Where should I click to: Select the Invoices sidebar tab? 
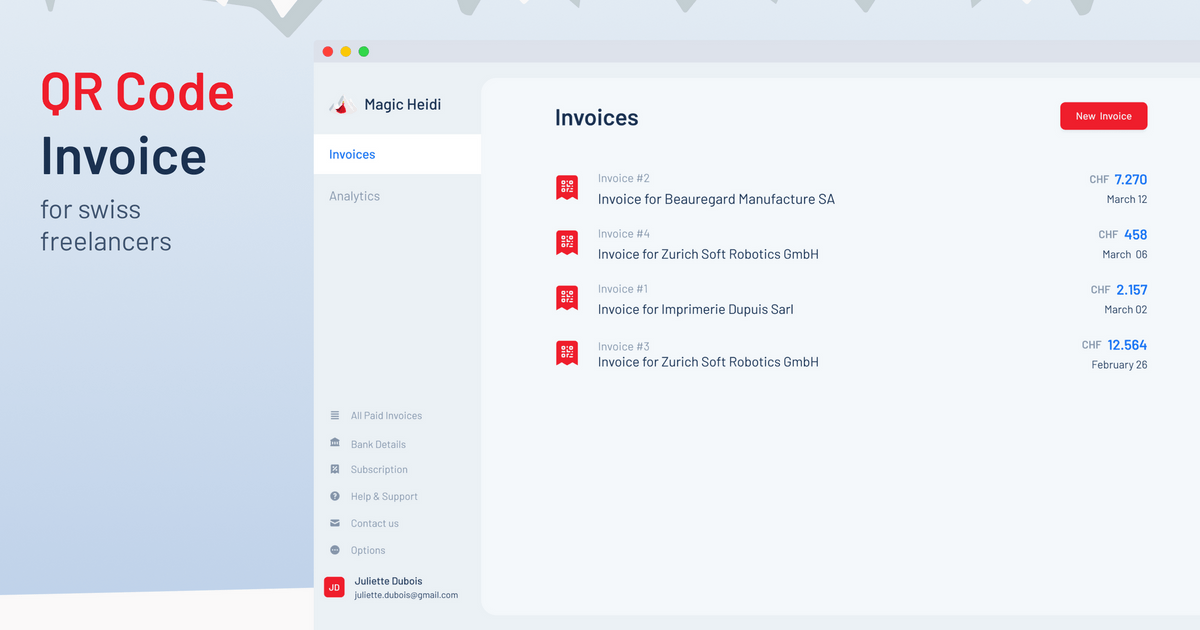pos(352,155)
